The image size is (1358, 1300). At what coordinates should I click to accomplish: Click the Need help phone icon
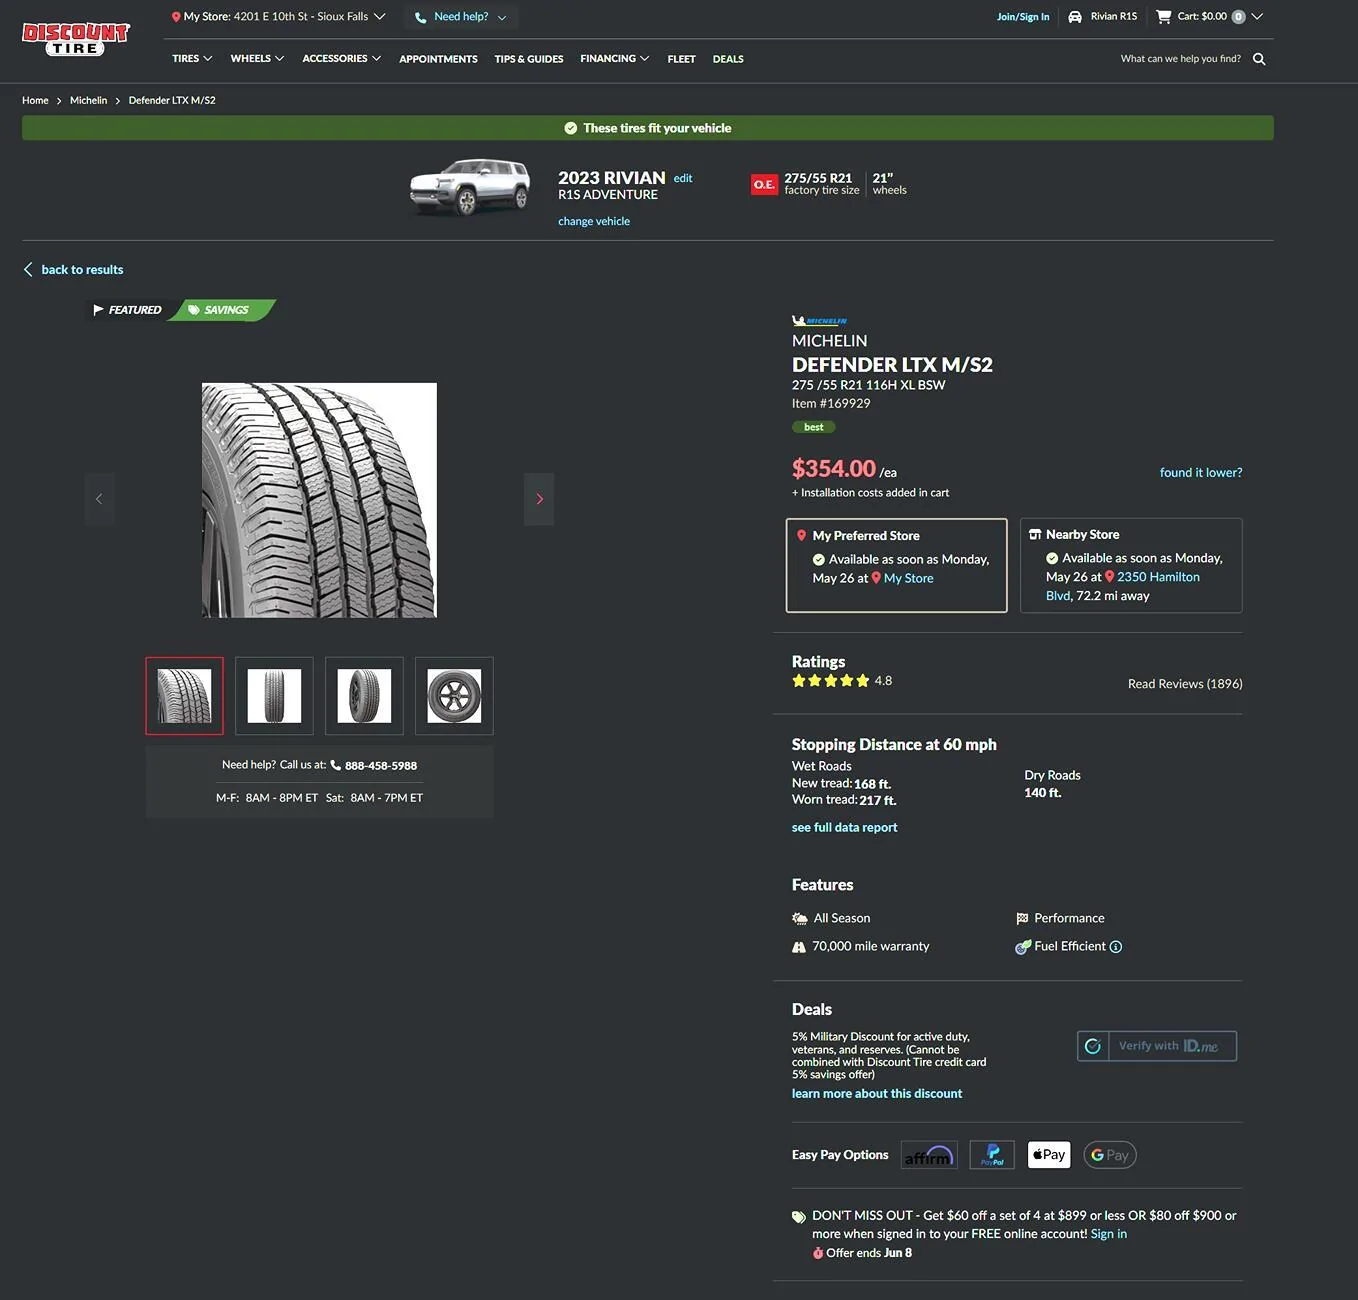[421, 17]
